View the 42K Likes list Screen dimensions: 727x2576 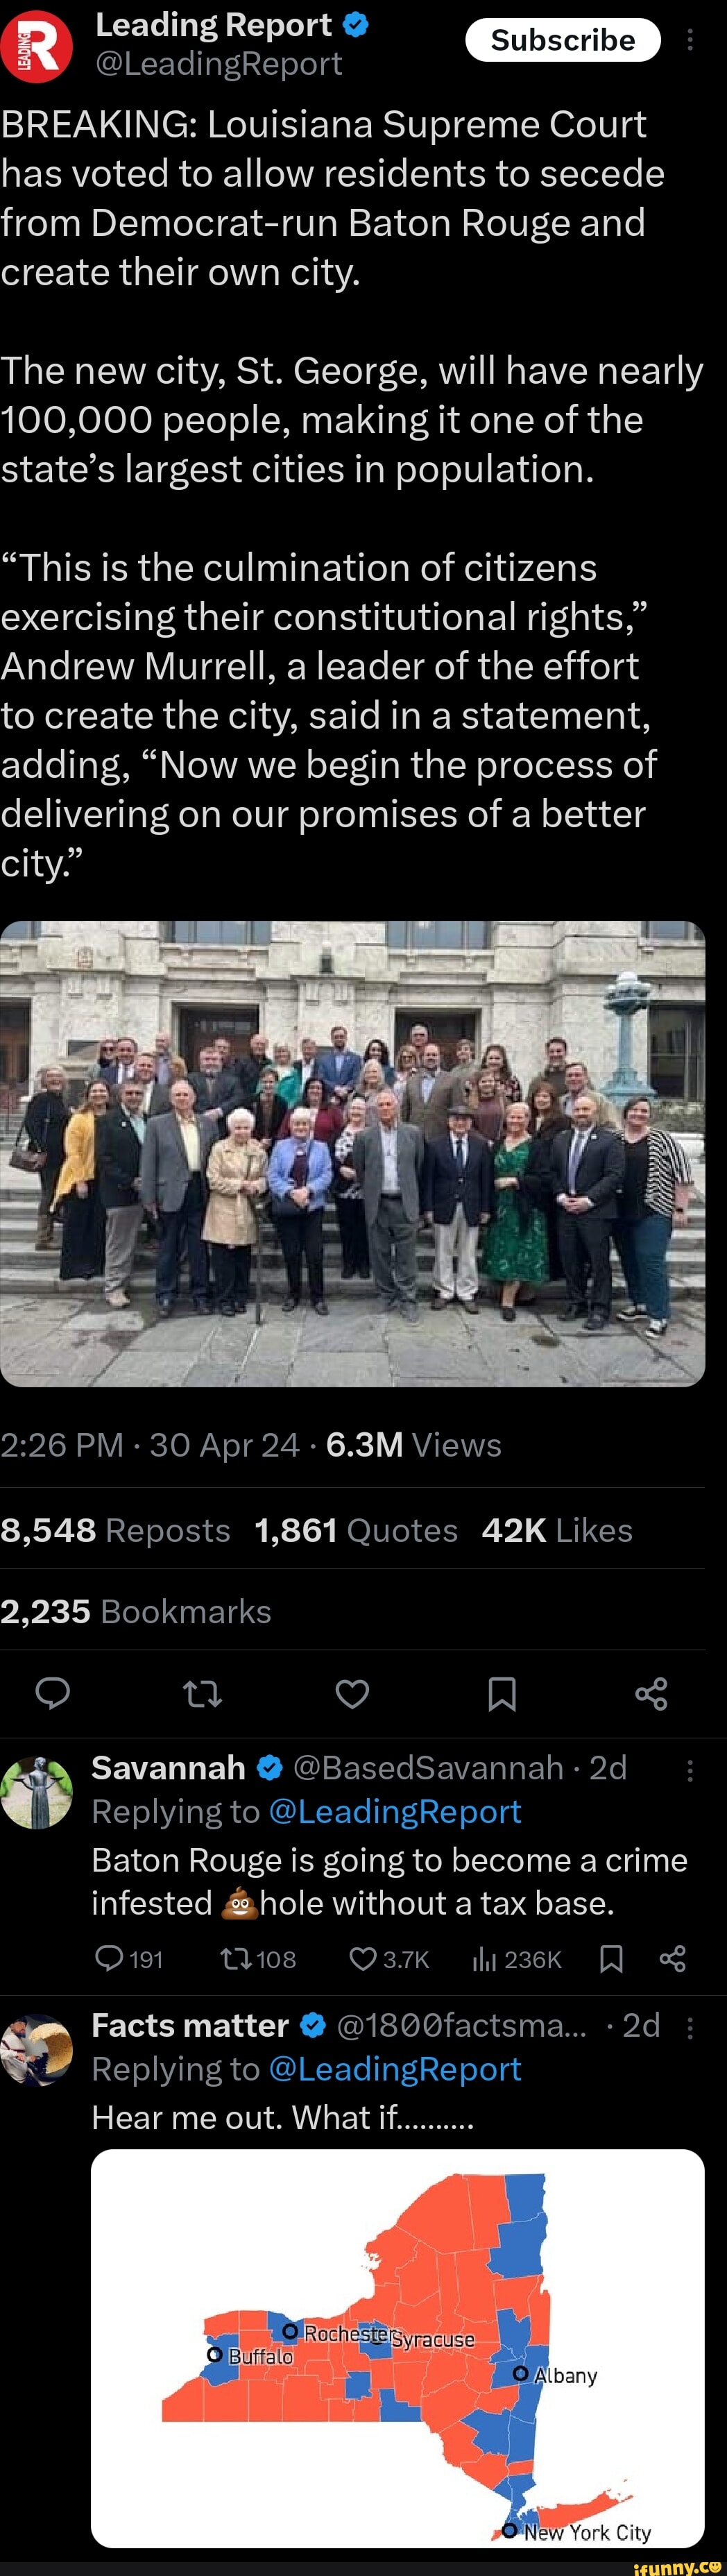[x=557, y=1530]
